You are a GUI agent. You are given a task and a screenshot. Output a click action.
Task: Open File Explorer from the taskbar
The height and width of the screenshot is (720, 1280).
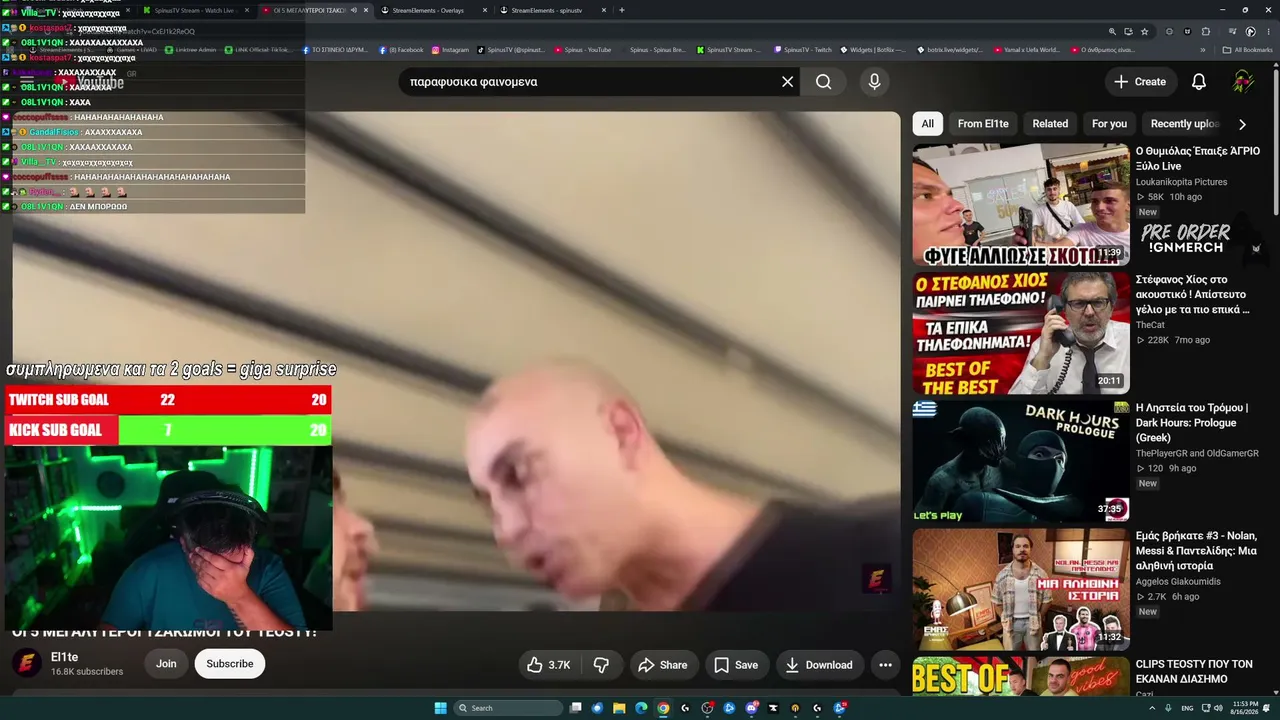coord(619,708)
